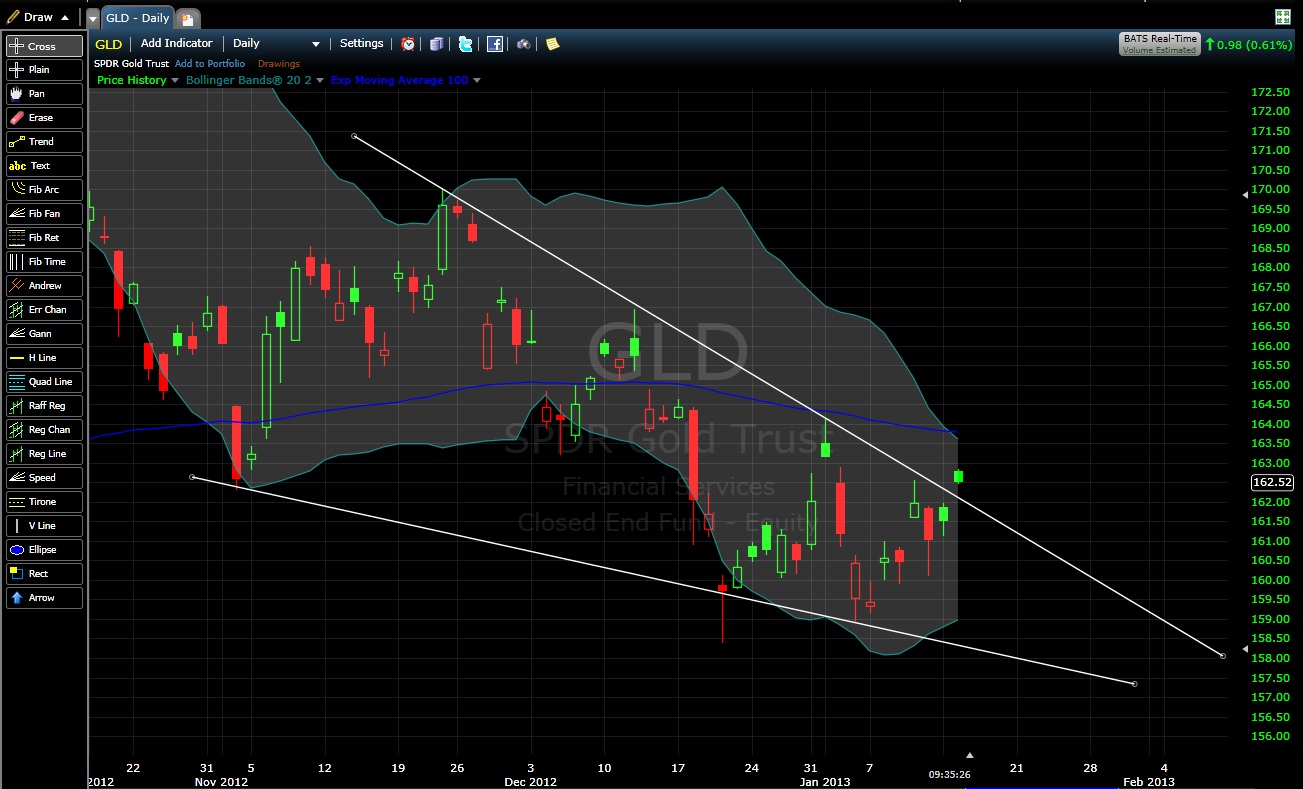Select the Cross cursor tool
The image size is (1303, 789).
[x=43, y=46]
